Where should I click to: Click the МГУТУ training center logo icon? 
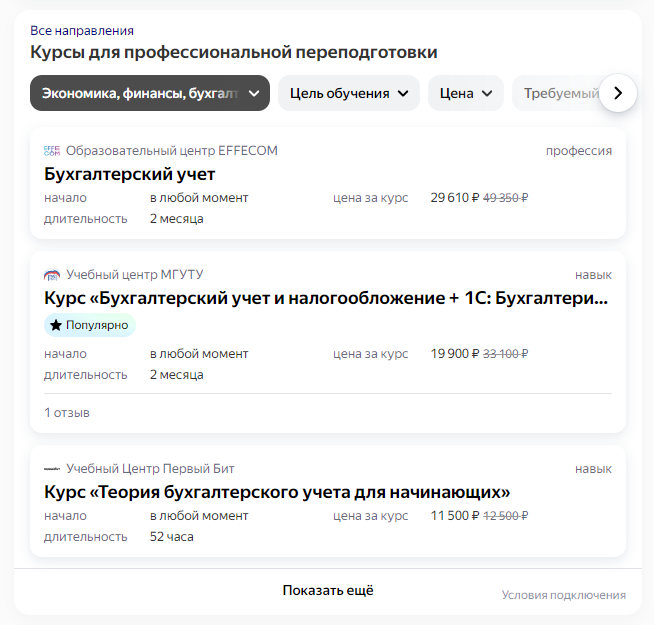pyautogui.click(x=52, y=275)
